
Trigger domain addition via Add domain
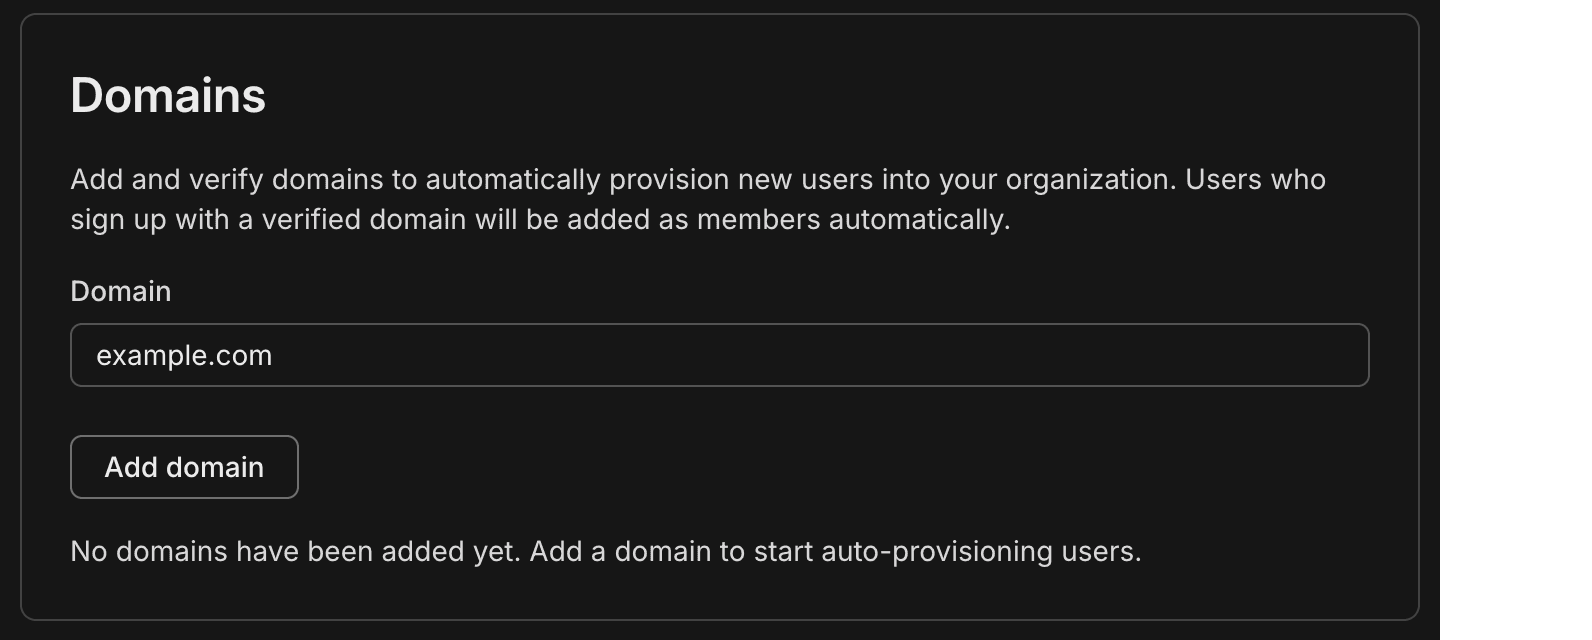pos(183,466)
